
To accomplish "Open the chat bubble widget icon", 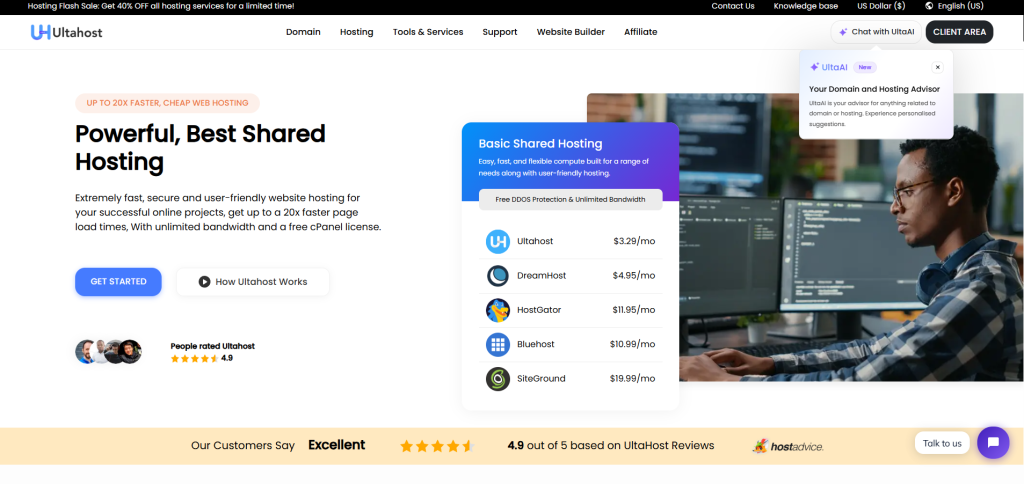I will click(x=993, y=443).
